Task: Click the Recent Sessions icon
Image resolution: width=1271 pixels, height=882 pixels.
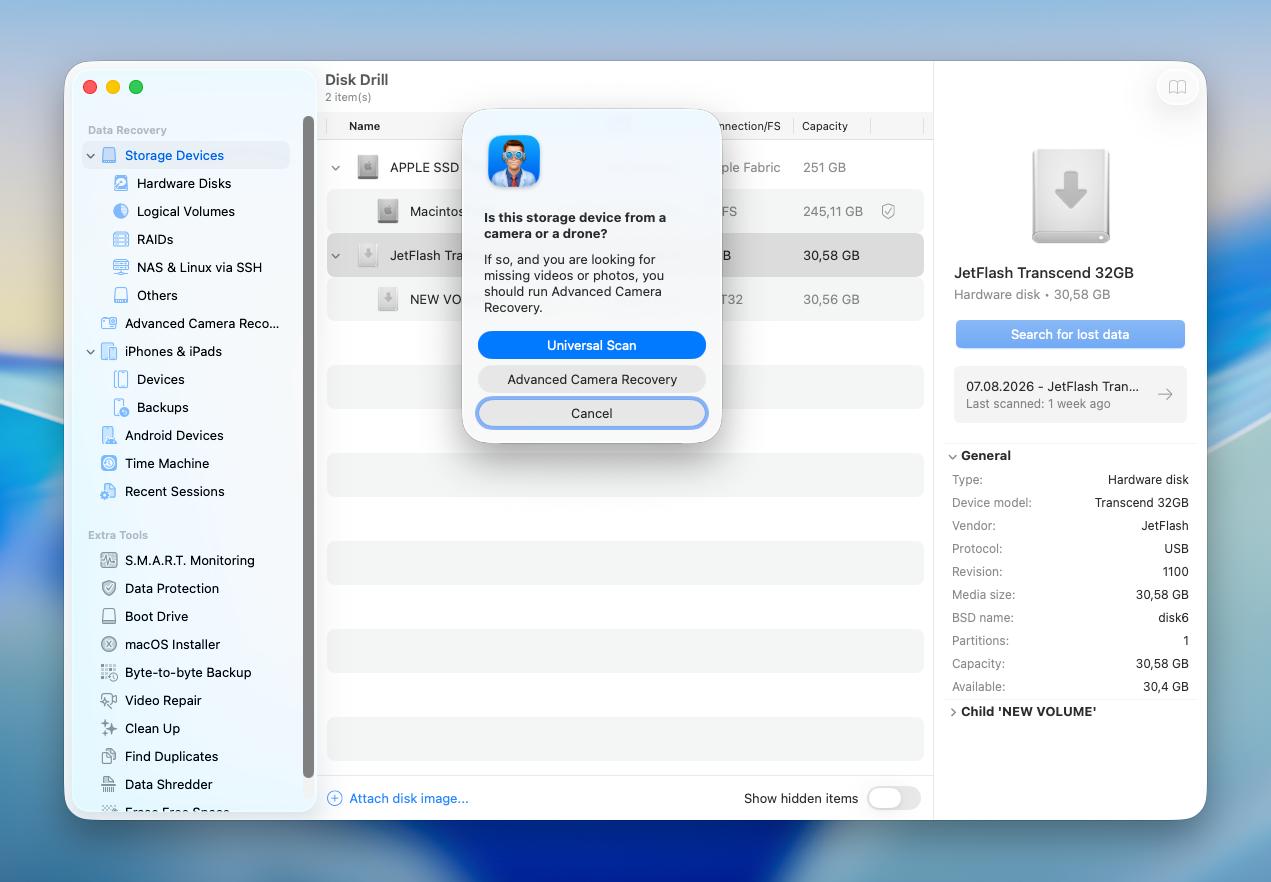Action: pos(109,491)
